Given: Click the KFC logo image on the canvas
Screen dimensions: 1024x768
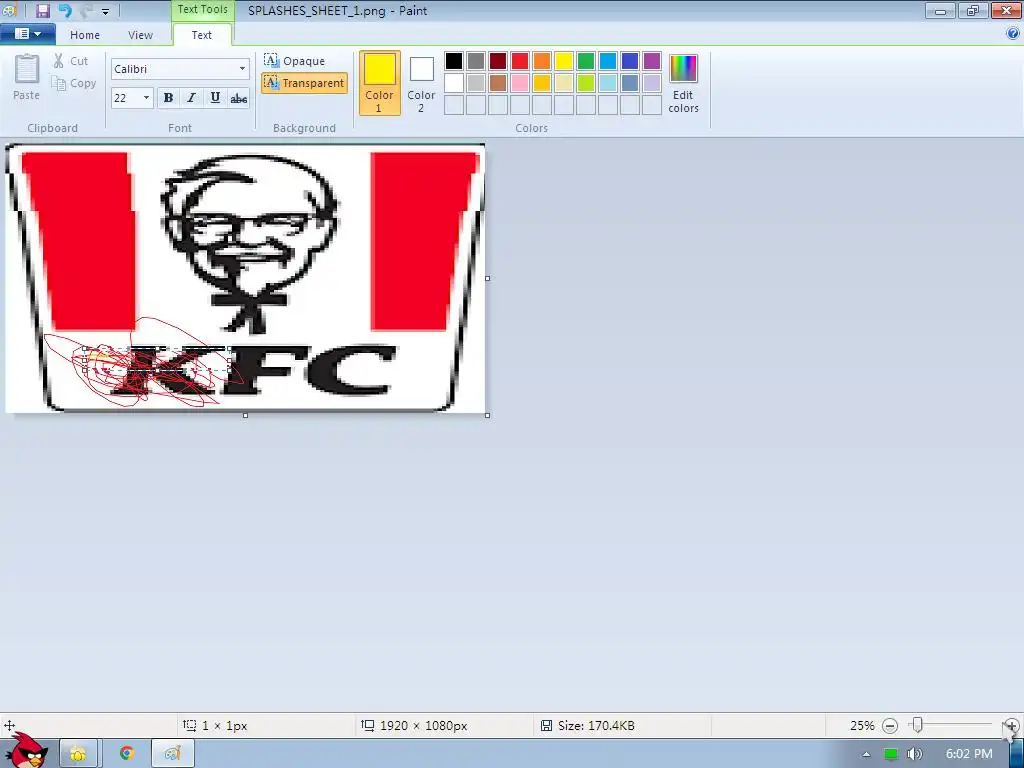Looking at the screenshot, I should tap(246, 278).
